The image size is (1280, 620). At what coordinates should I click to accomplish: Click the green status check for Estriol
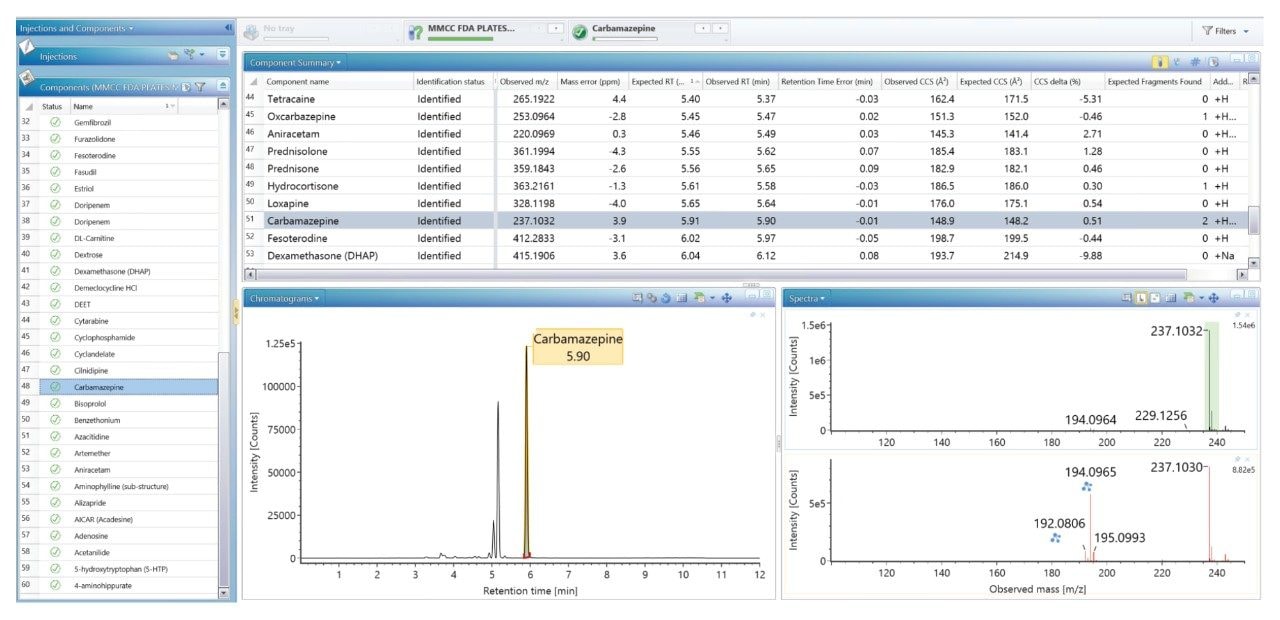pyautogui.click(x=55, y=187)
